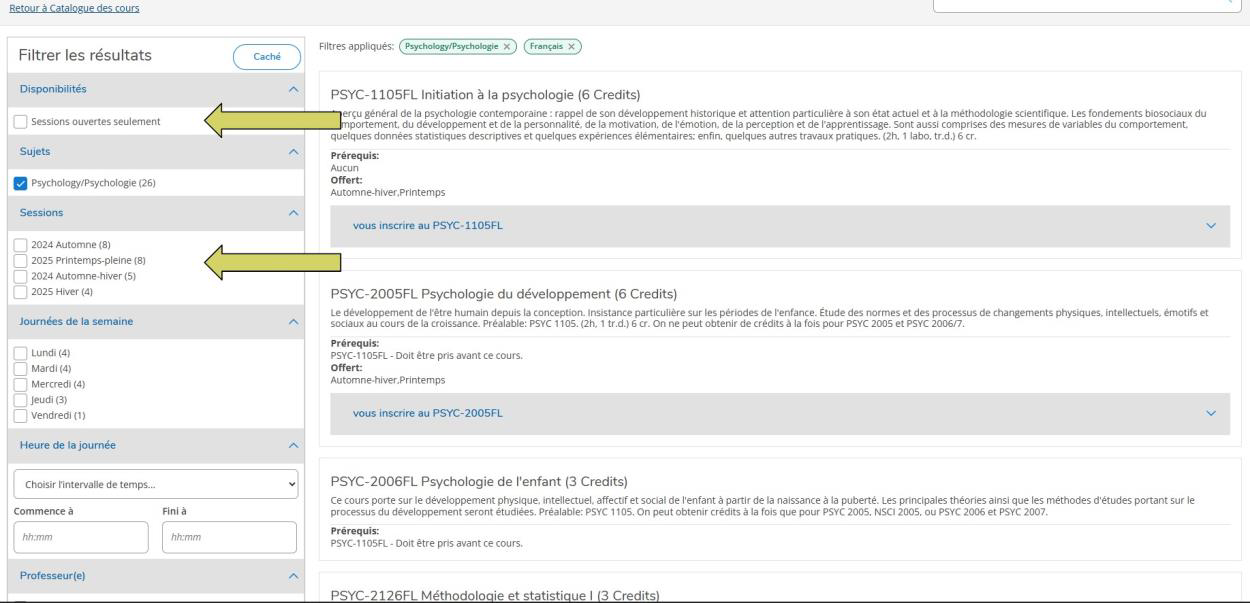
Task: Check the 2024 Automne session filter
Action: pyautogui.click(x=21, y=246)
